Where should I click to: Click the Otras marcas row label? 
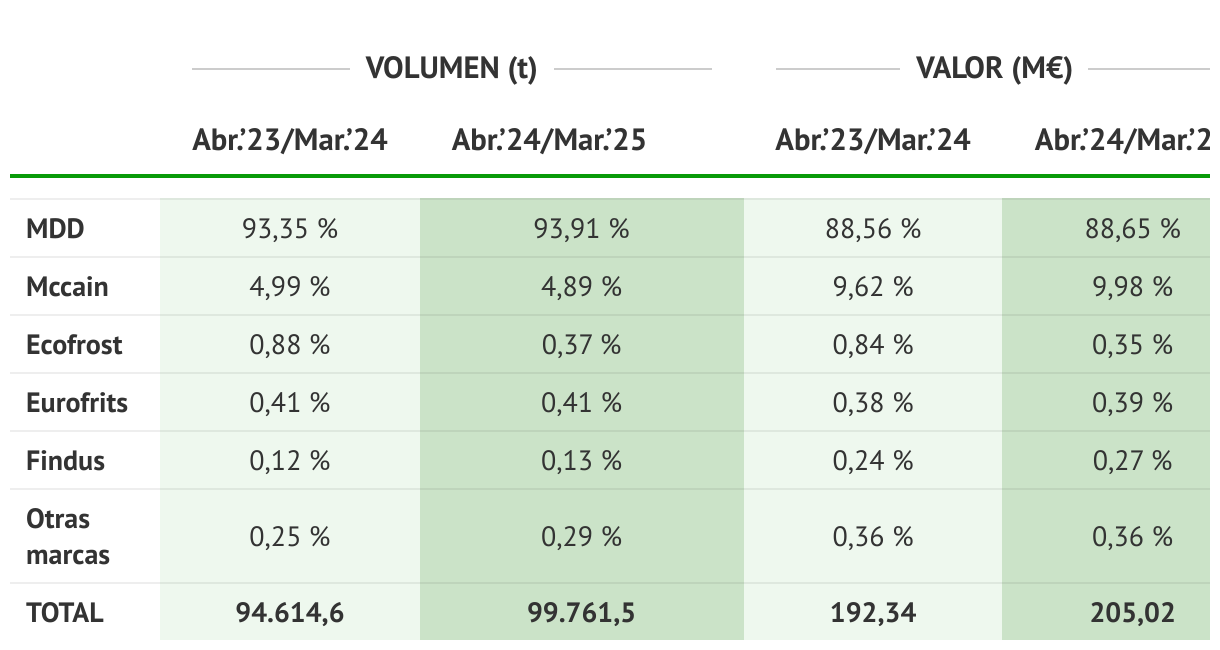click(68, 537)
